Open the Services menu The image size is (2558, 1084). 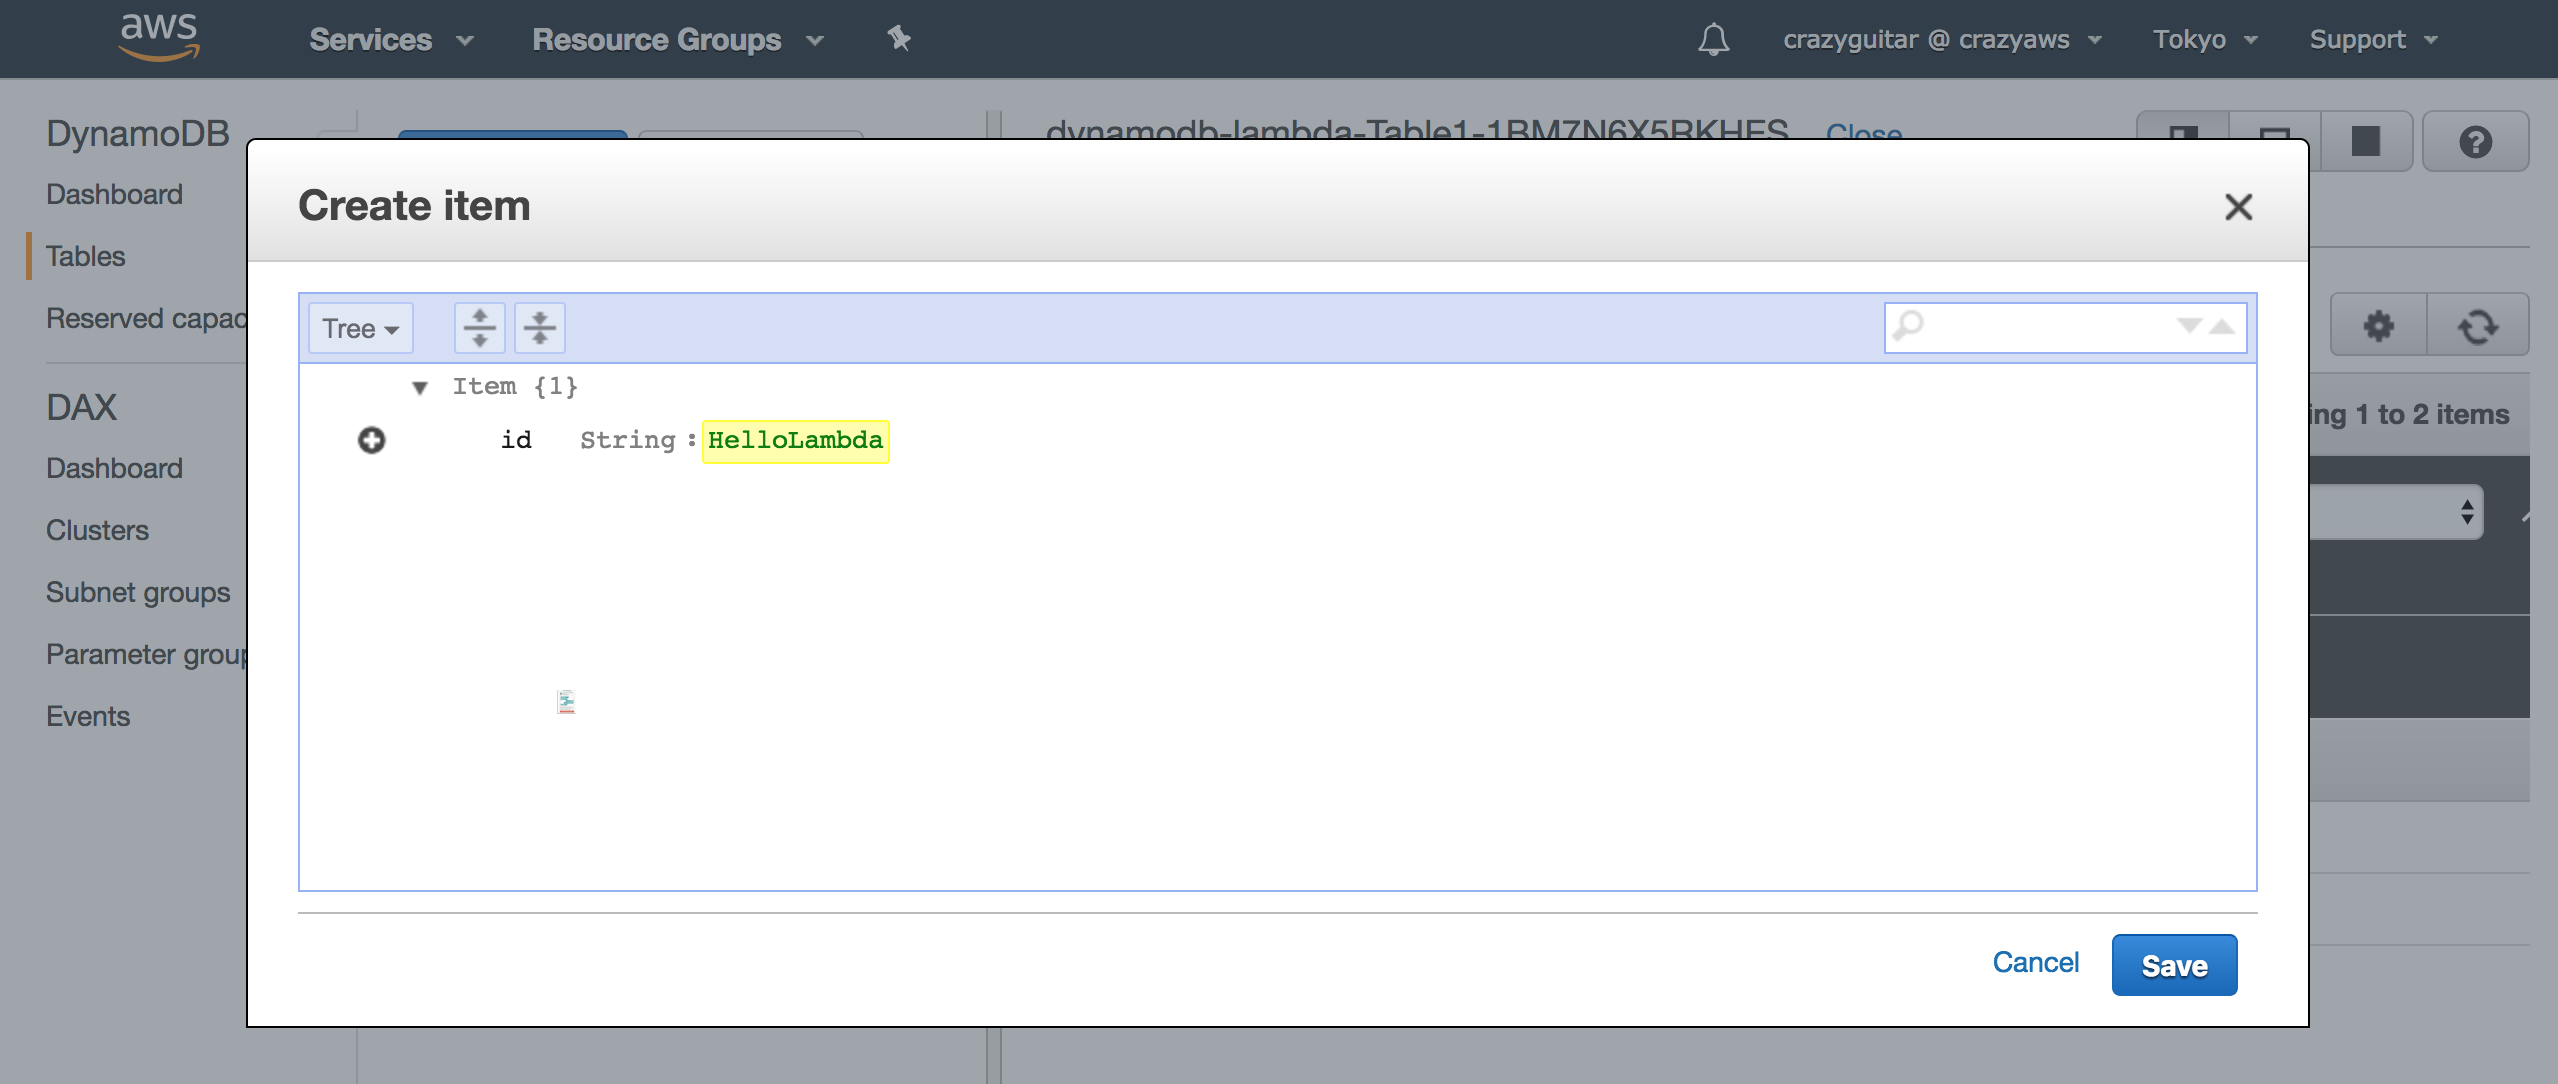389,39
